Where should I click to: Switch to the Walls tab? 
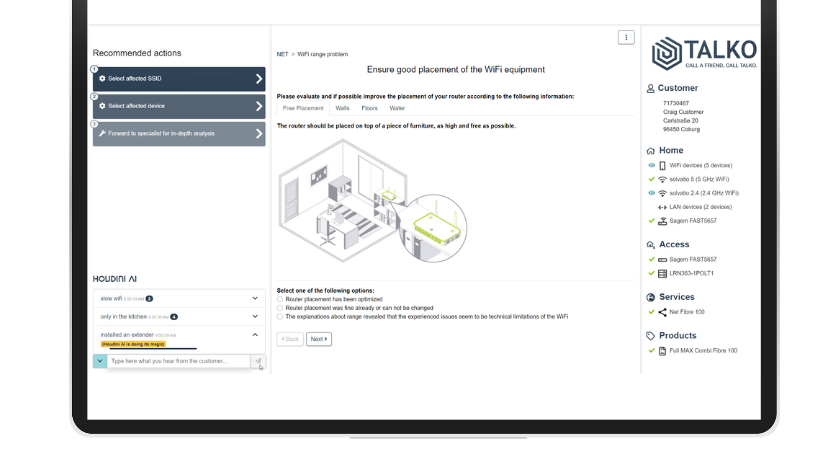click(x=342, y=107)
